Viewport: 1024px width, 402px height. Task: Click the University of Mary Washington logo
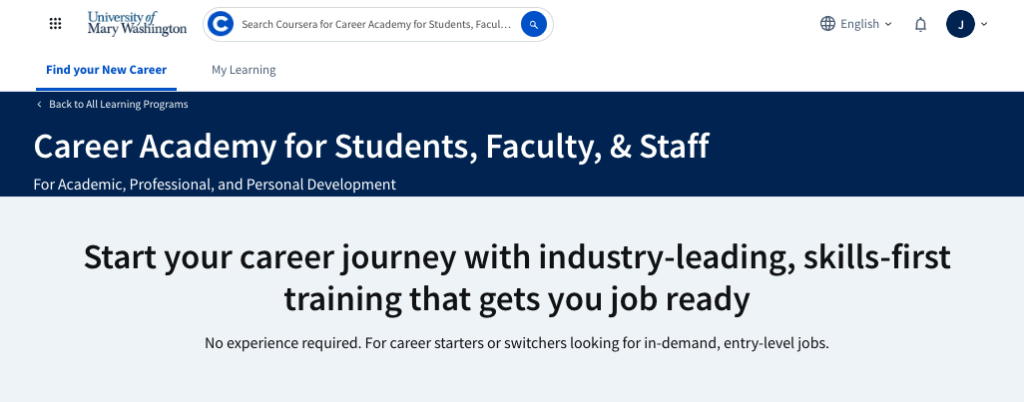[x=137, y=24]
